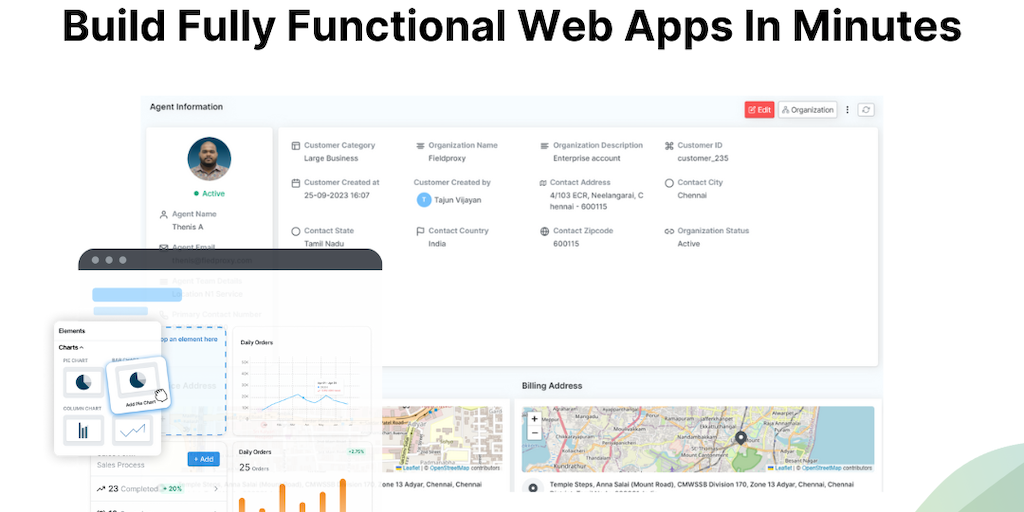Screen dimensions: 1024x512
Task: Click the 'Enterprise account' value
Action: coord(586,159)
